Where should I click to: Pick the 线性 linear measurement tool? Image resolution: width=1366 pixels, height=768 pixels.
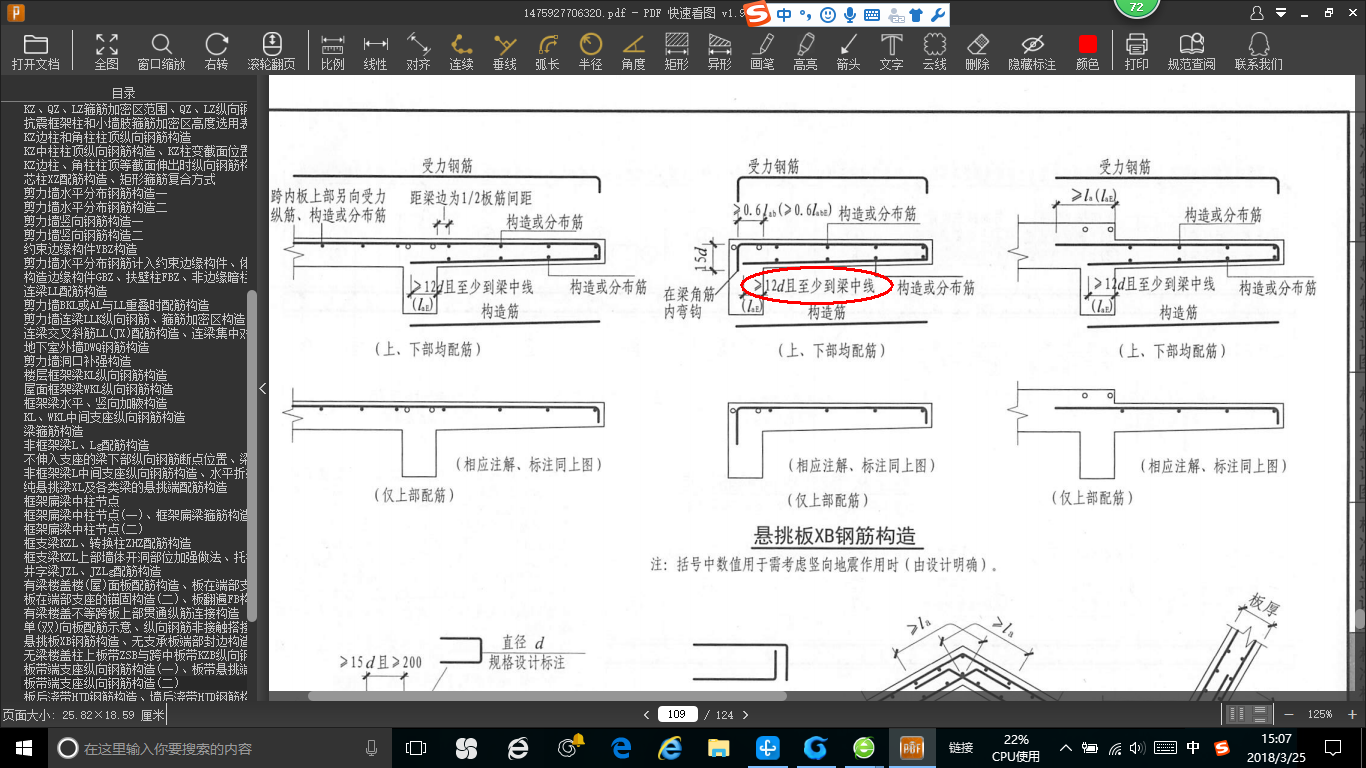pyautogui.click(x=375, y=52)
